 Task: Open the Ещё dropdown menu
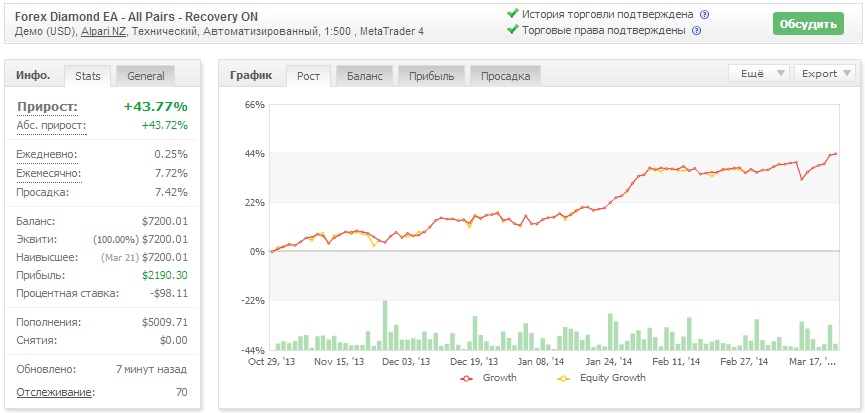click(762, 73)
